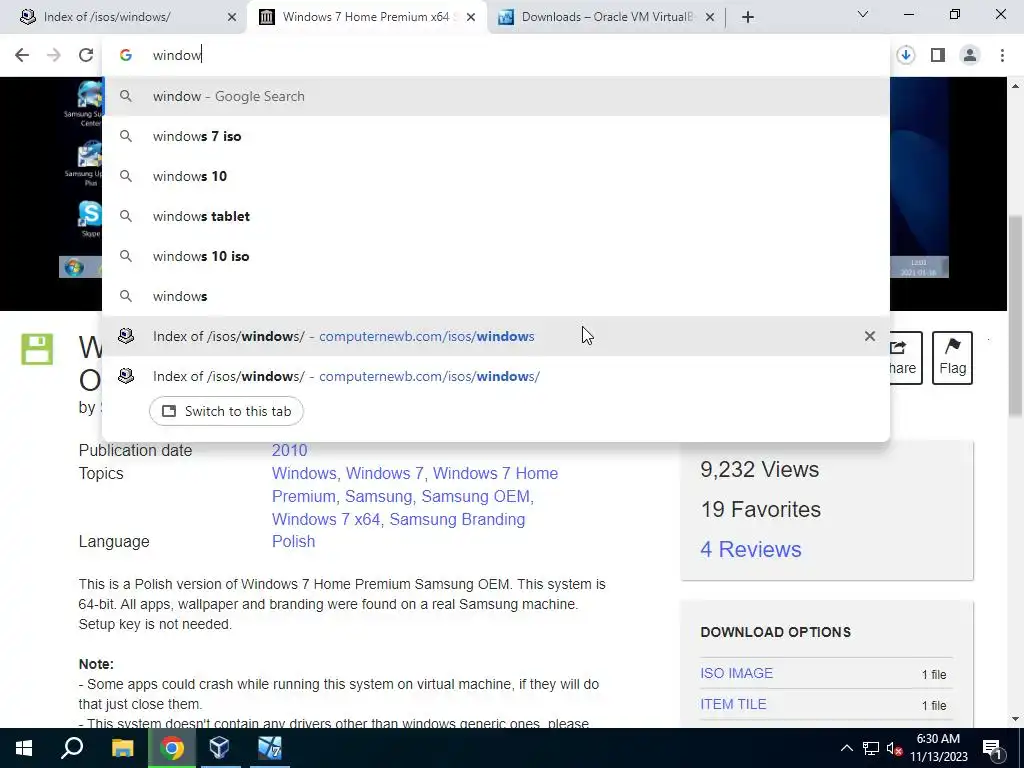This screenshot has height=768, width=1024.
Task: Close the Index of /isos/windows/ tab
Action: (x=232, y=17)
